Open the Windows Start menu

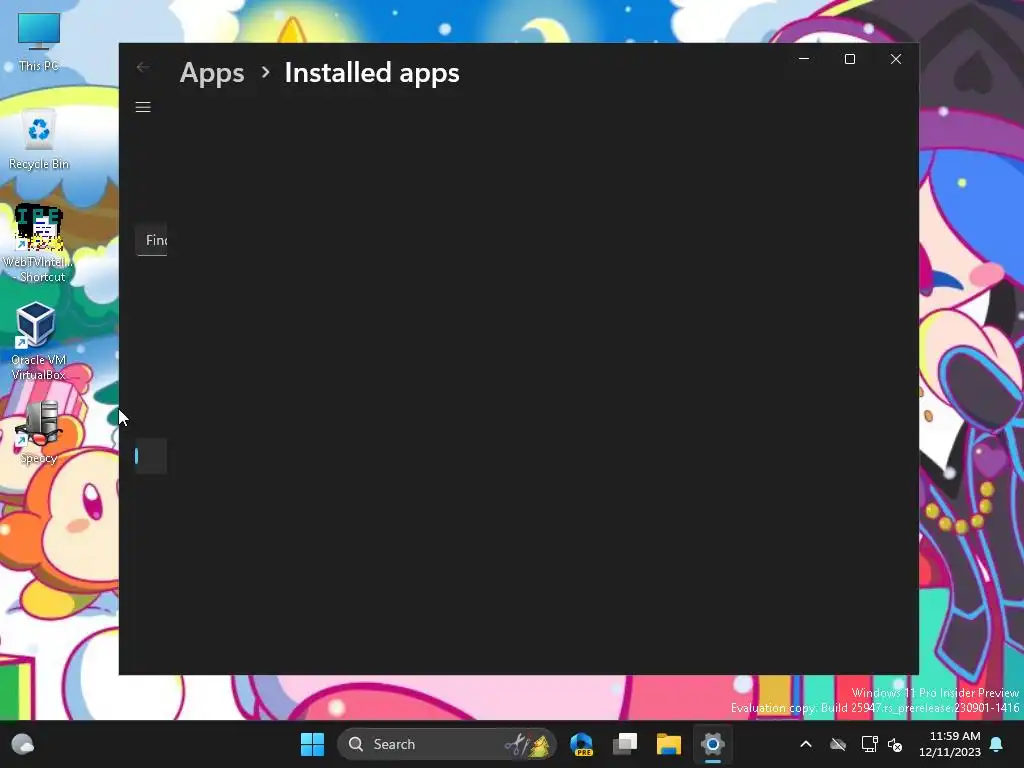pyautogui.click(x=312, y=744)
